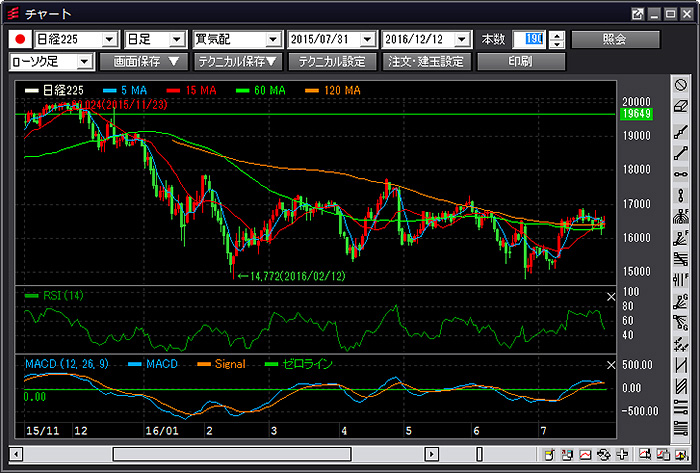700x473 pixels.
Task: Select the clear-all drawings (prohibit) tool
Action: coord(681,85)
